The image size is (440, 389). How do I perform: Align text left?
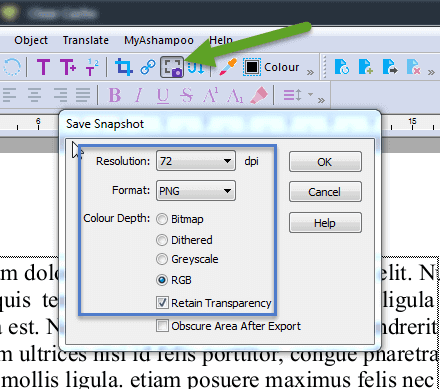[x=9, y=95]
